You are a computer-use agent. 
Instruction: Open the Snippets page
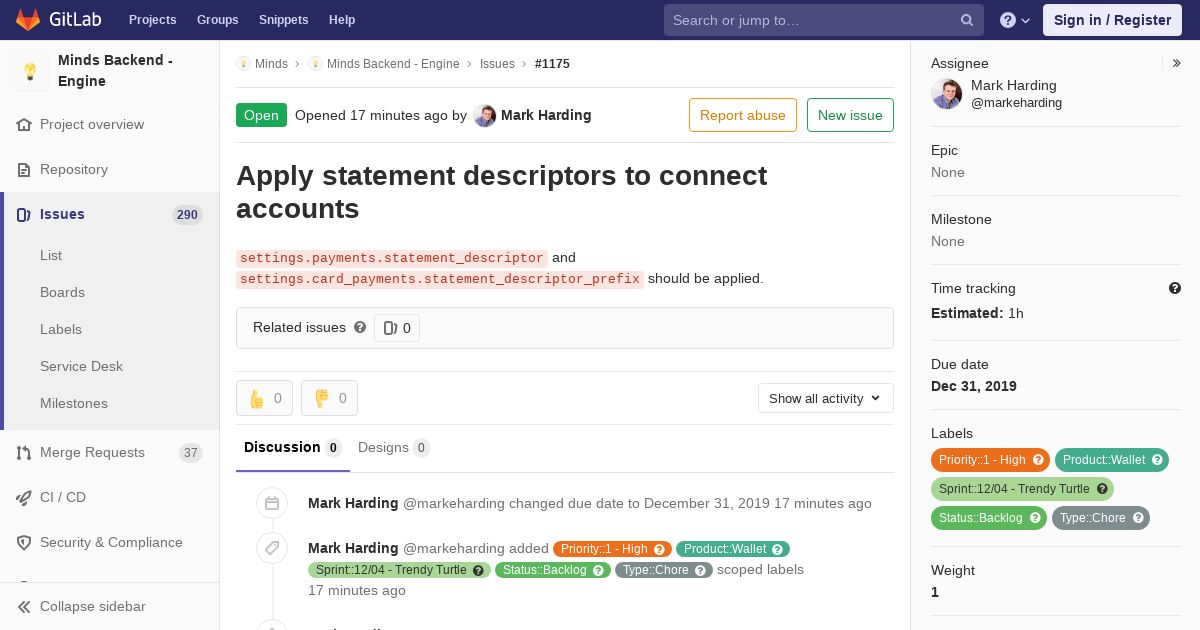[x=284, y=20]
